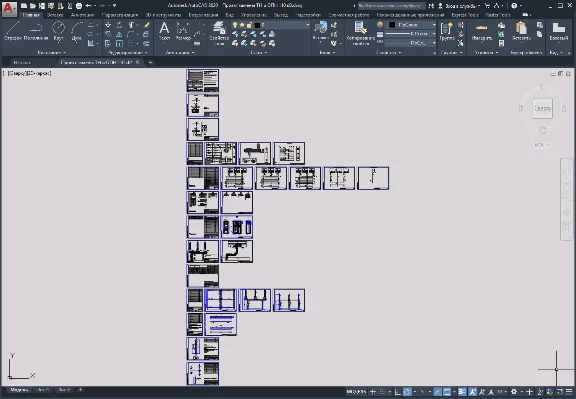Click the shopping cart icon in title bar

tap(487, 6)
